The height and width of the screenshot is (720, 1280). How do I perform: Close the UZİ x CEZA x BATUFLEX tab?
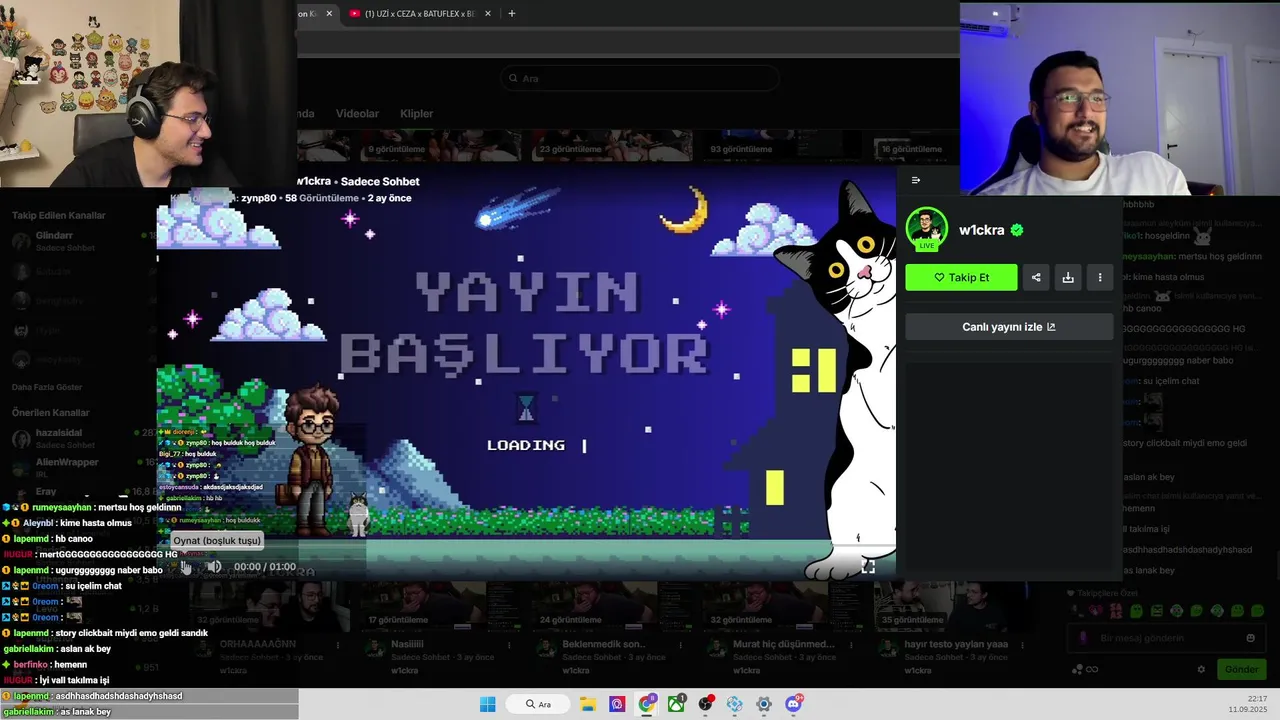[x=488, y=14]
